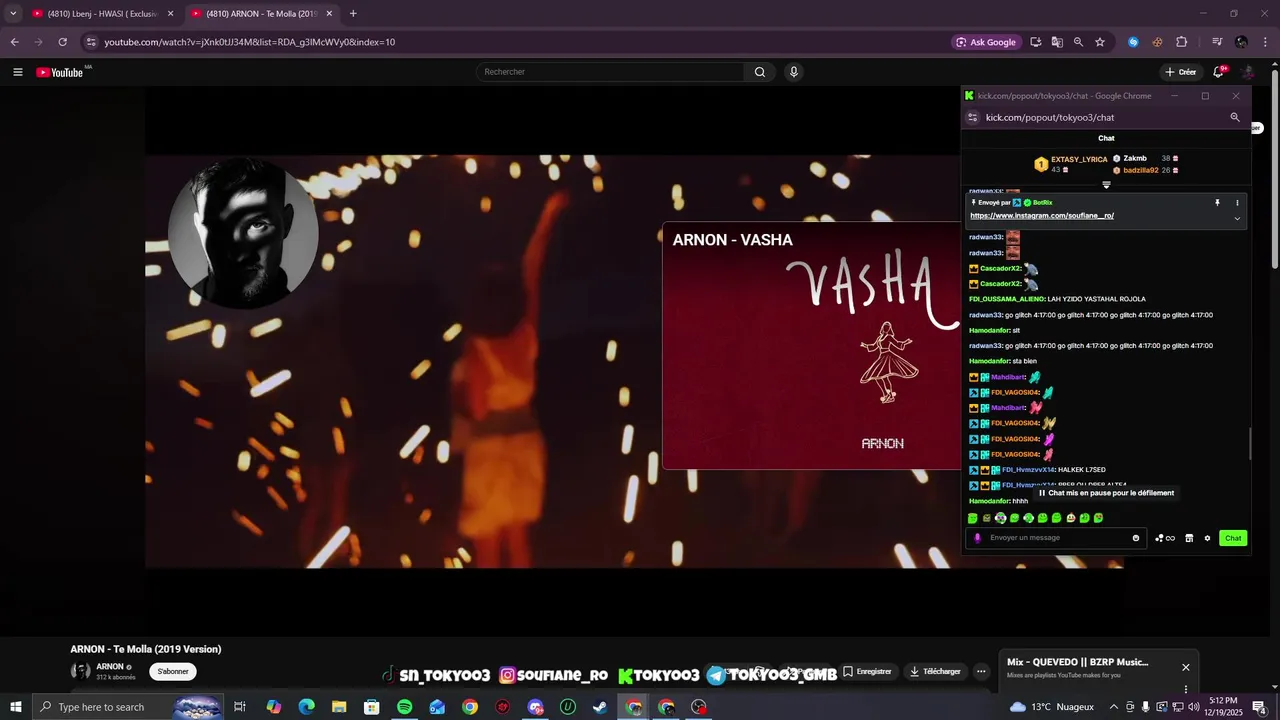The height and width of the screenshot is (720, 1280).
Task: Focus the Envoyer un message field
Action: [1057, 538]
